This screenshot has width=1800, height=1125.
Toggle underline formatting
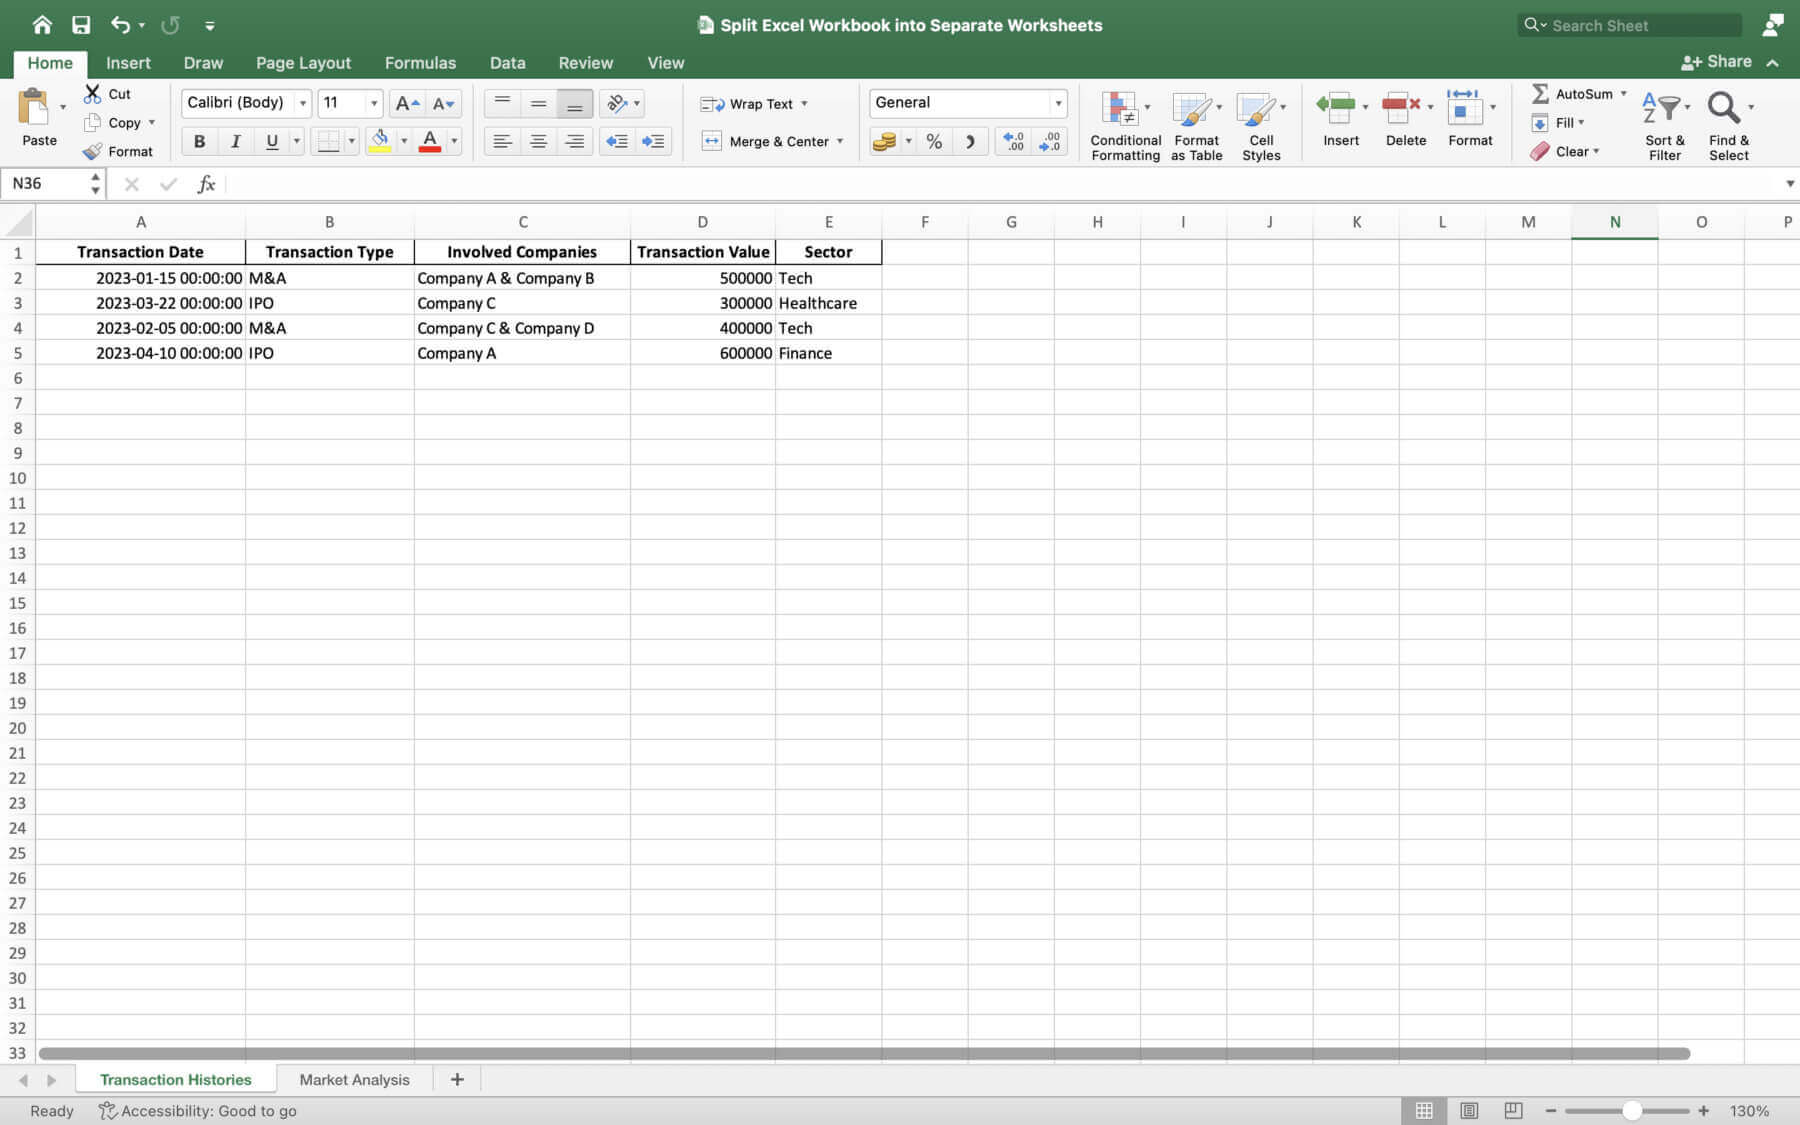[271, 141]
